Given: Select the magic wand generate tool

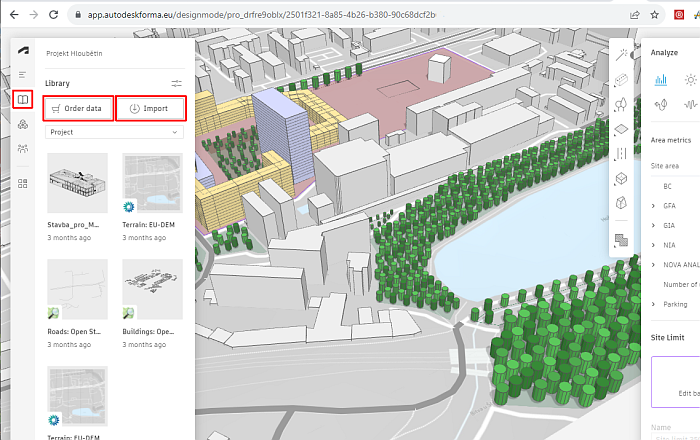Looking at the screenshot, I should pos(621,54).
